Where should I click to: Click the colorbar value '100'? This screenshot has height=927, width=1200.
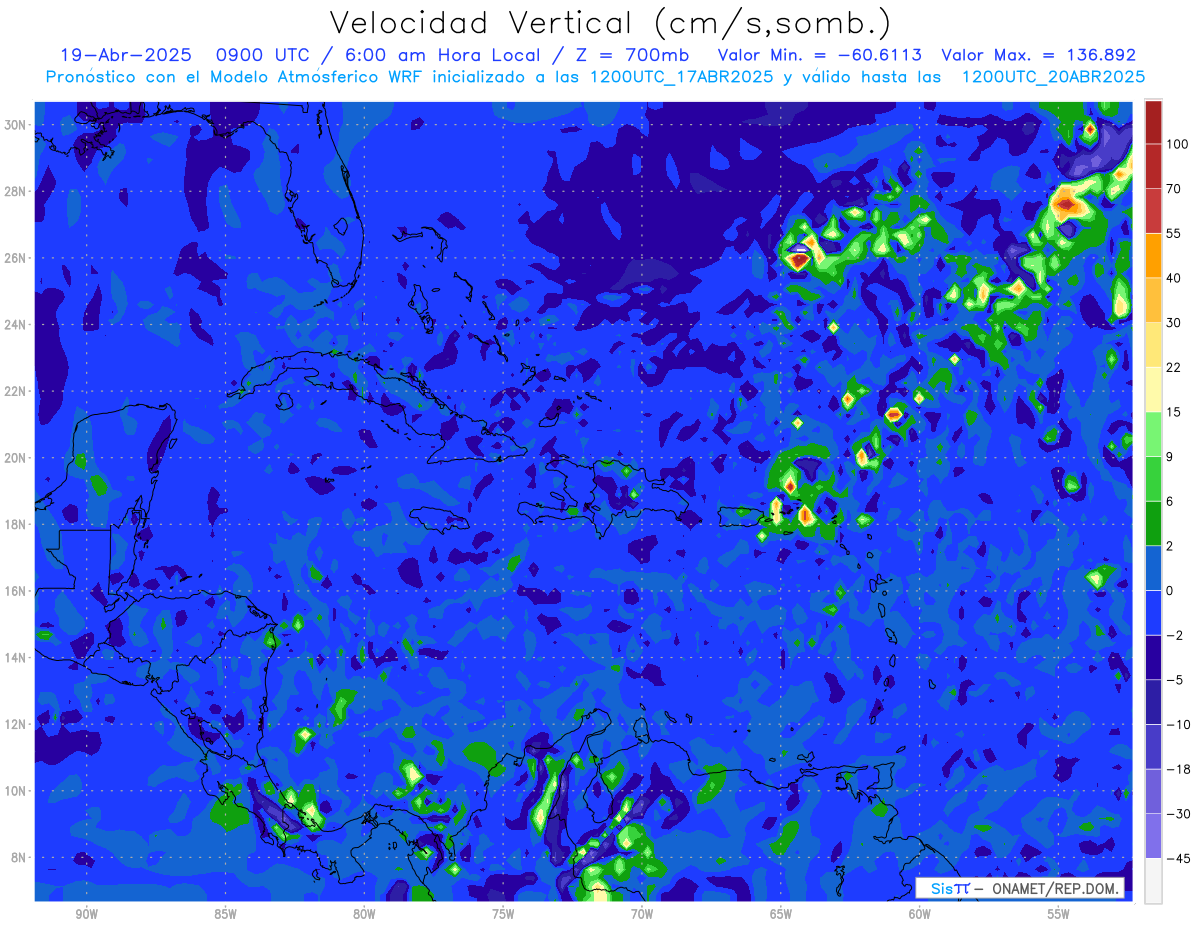coord(1178,145)
